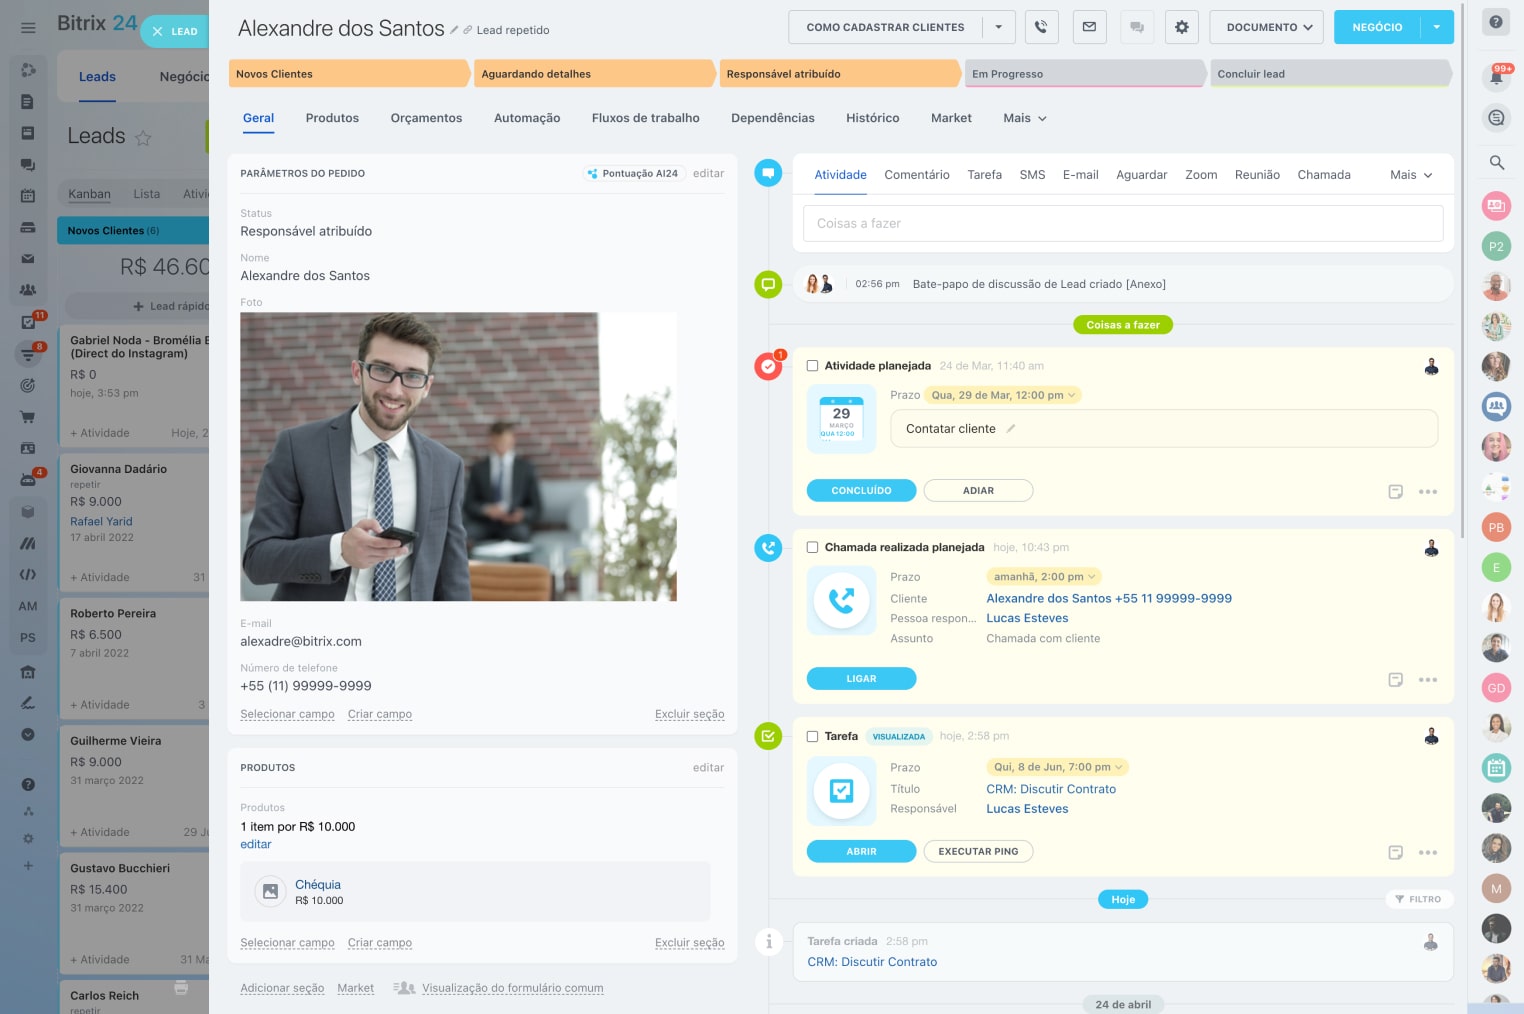The height and width of the screenshot is (1014, 1524).
Task: Open the CRM: Discutir Contrato link
Action: [x=1050, y=789]
